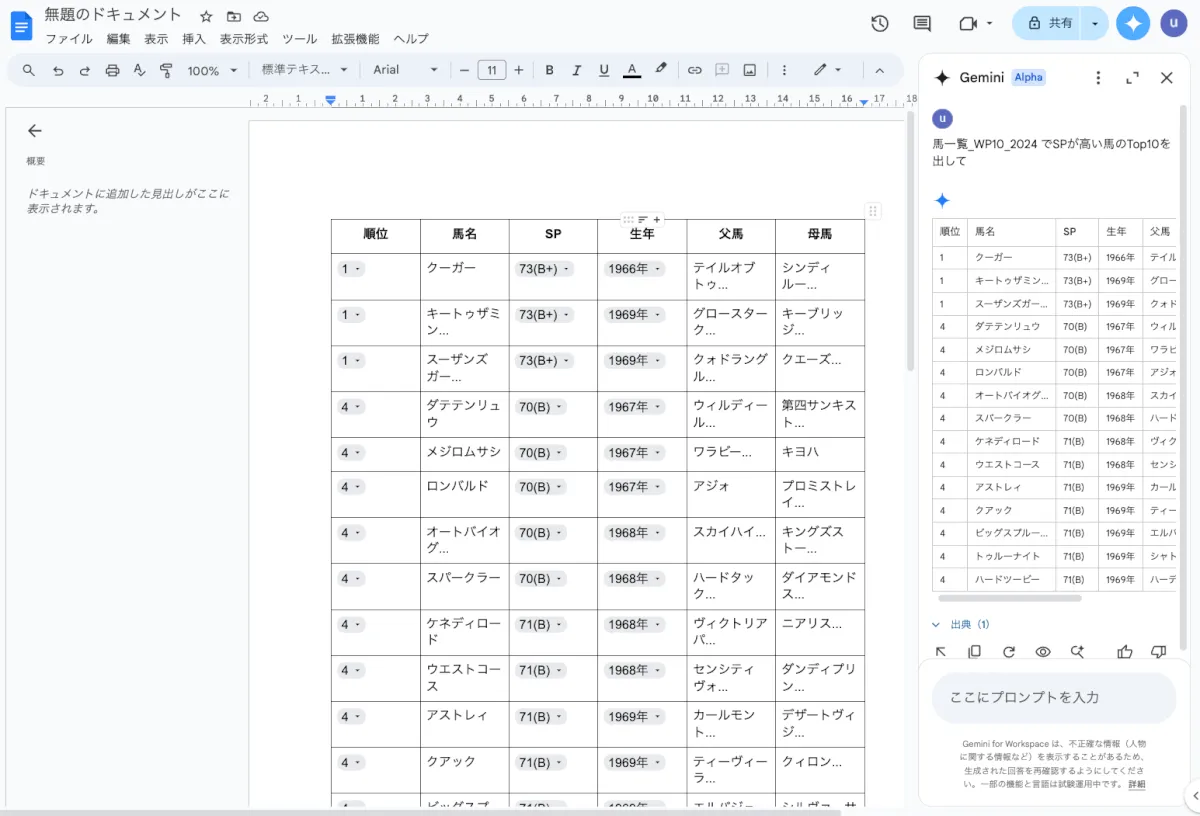The image size is (1200, 816).
Task: Open the 挿入 menu
Action: click(194, 39)
